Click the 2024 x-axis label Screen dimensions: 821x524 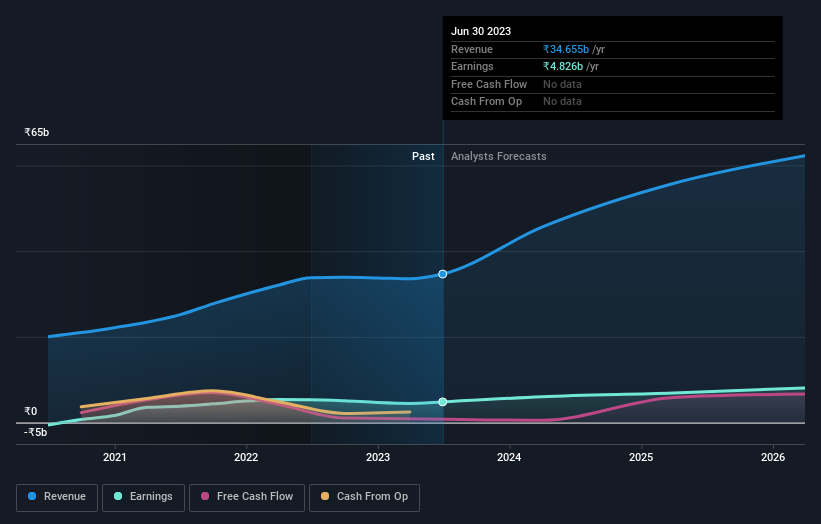(509, 458)
